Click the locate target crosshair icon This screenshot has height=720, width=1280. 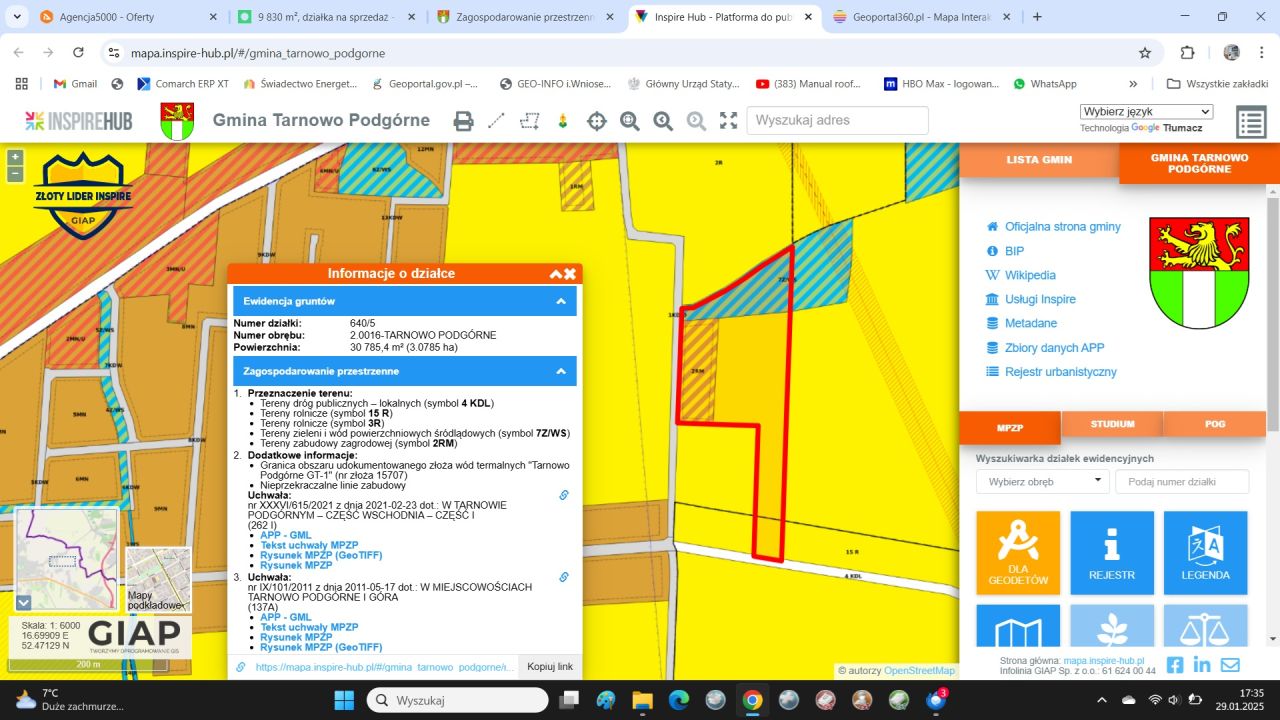point(597,121)
